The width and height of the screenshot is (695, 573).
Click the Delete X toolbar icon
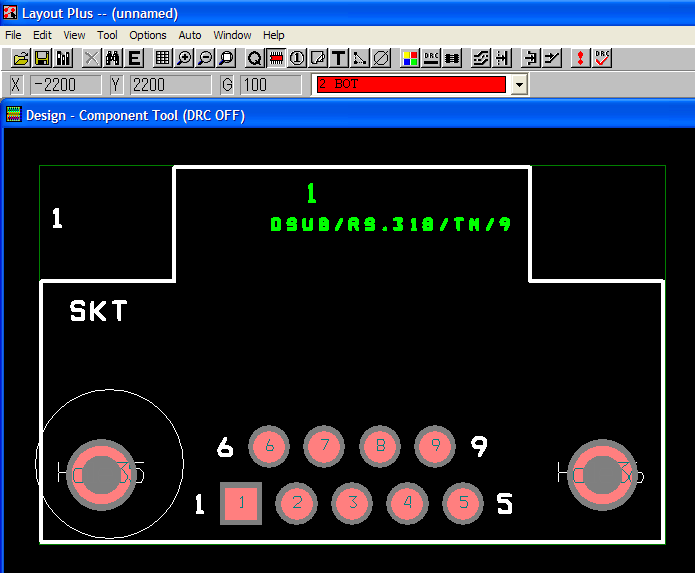91,58
